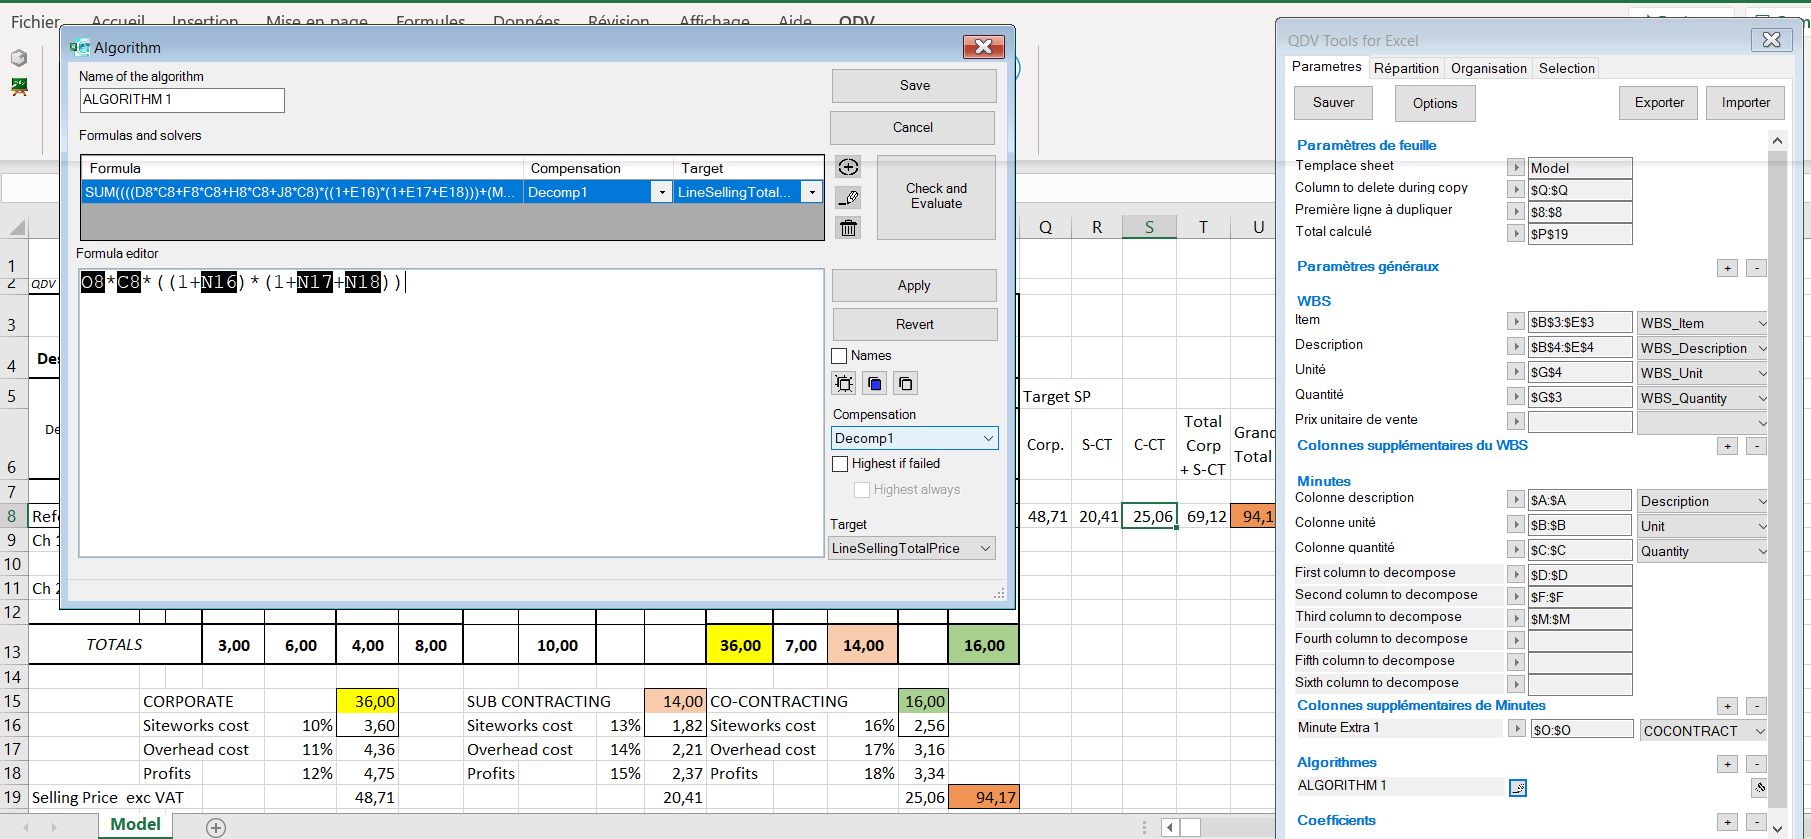Screen dimensions: 1811x839
Task: Open the WBS_Quantity dropdown
Action: [1702, 398]
